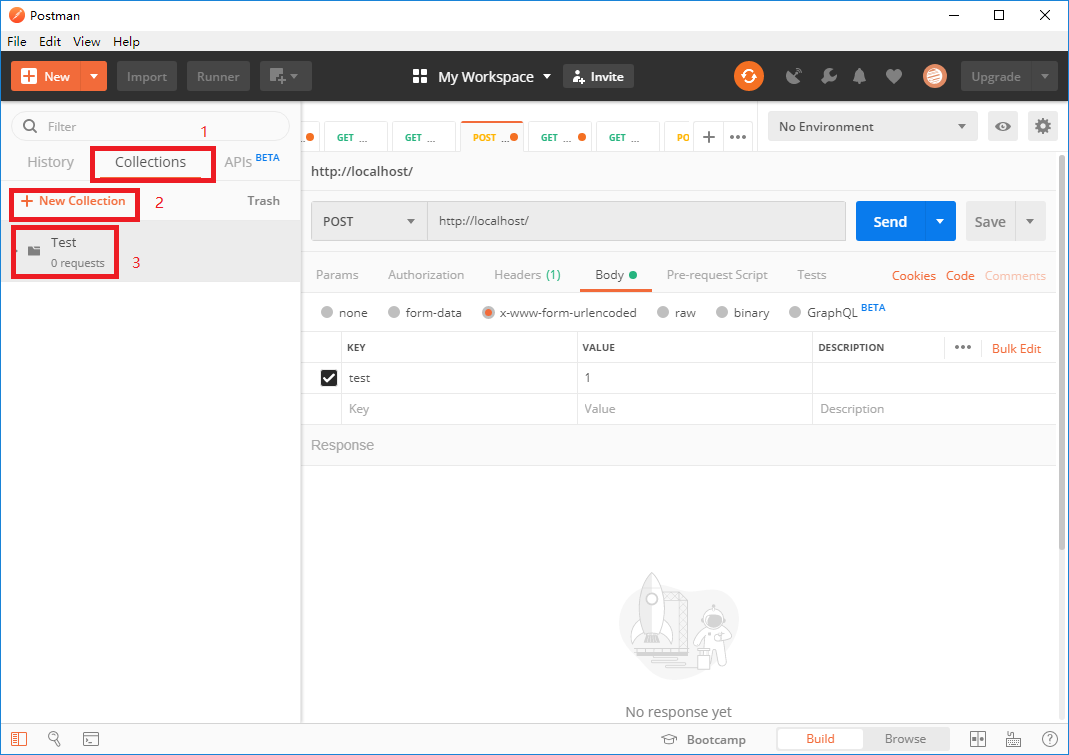Open environment quick look eye icon

[x=1002, y=126]
